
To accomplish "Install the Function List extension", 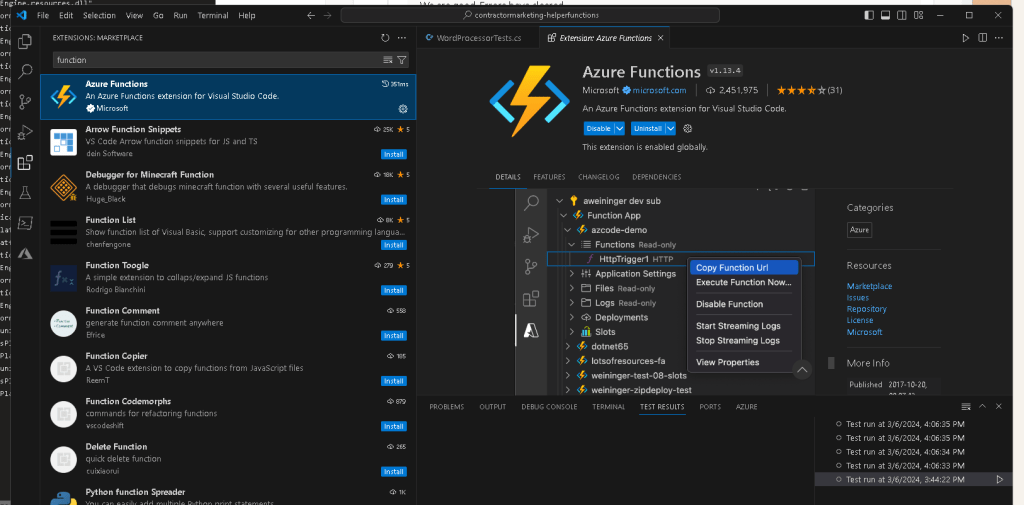I will tap(394, 245).
